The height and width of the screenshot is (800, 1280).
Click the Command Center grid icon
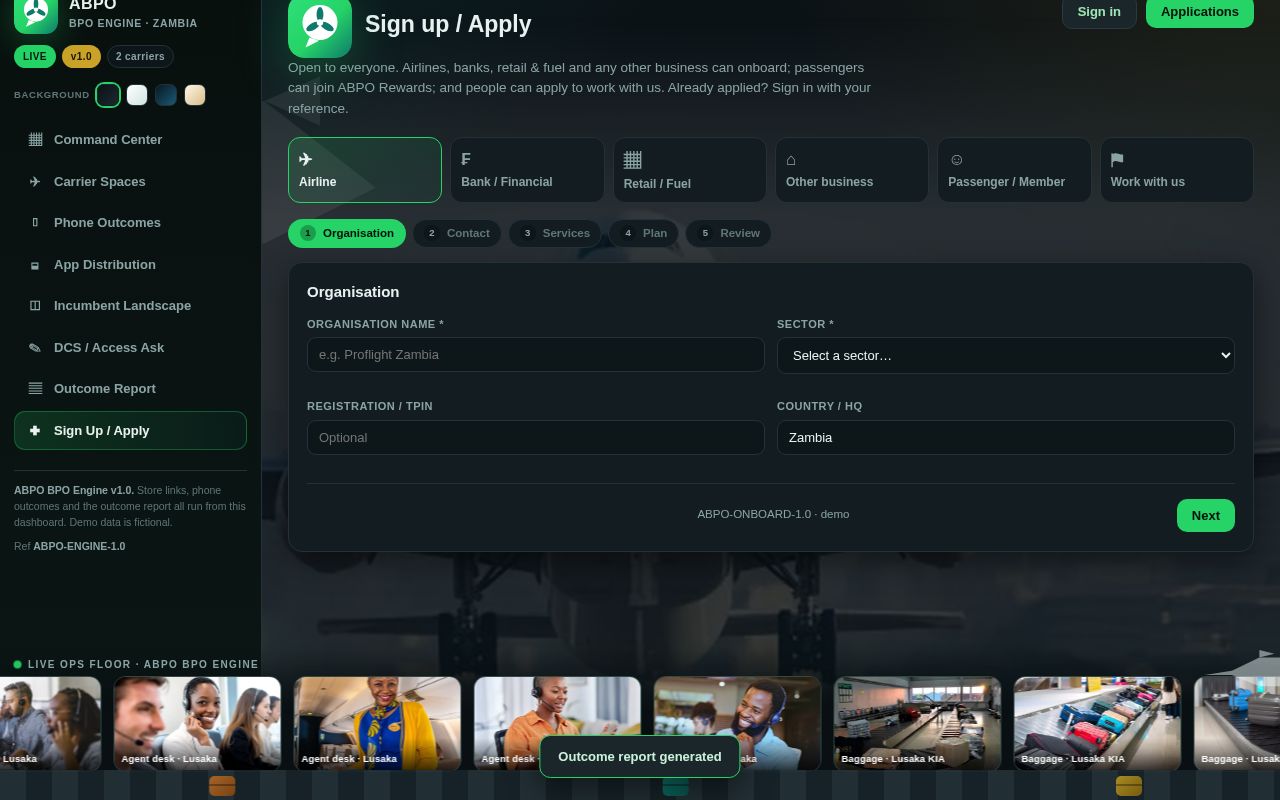tap(35, 139)
